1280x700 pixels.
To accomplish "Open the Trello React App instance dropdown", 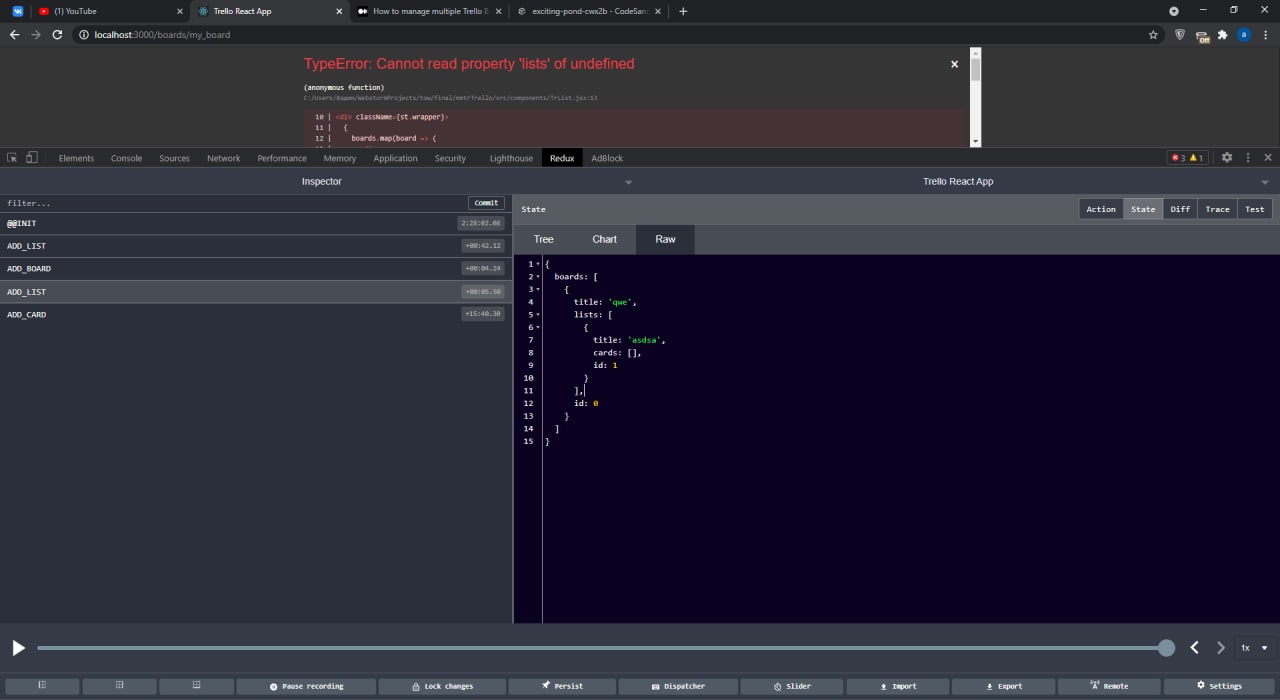I will pos(958,182).
